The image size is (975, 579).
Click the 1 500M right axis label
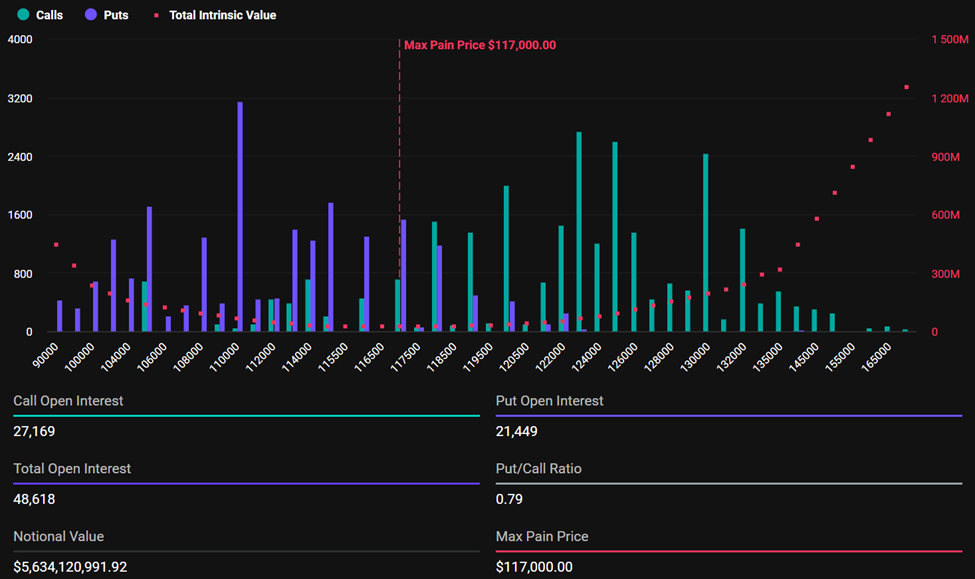pyautogui.click(x=947, y=39)
